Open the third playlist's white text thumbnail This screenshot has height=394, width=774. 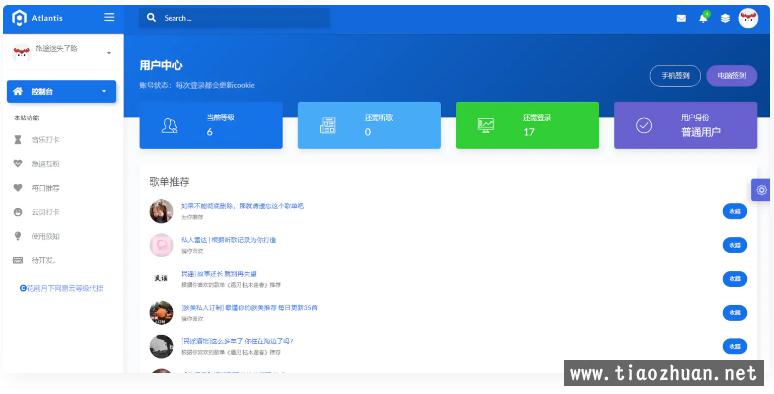161,278
